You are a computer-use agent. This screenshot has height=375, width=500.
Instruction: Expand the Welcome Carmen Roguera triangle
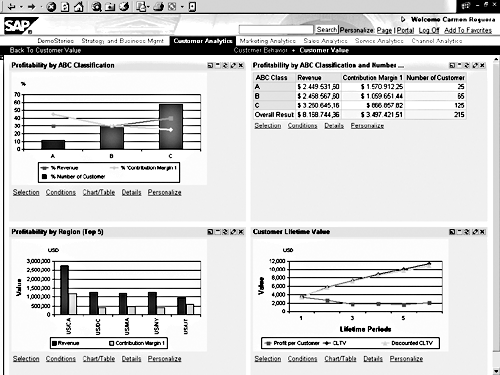click(x=403, y=20)
